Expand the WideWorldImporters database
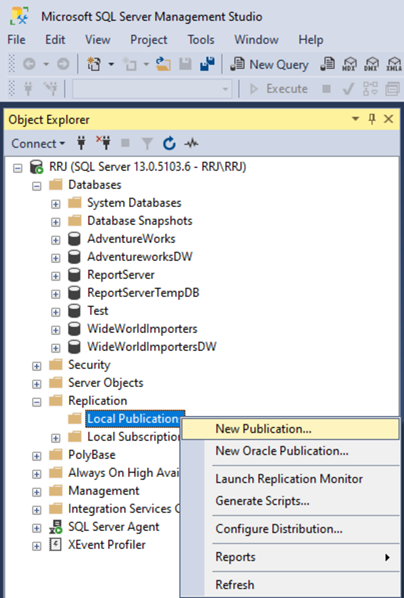 tap(56, 330)
